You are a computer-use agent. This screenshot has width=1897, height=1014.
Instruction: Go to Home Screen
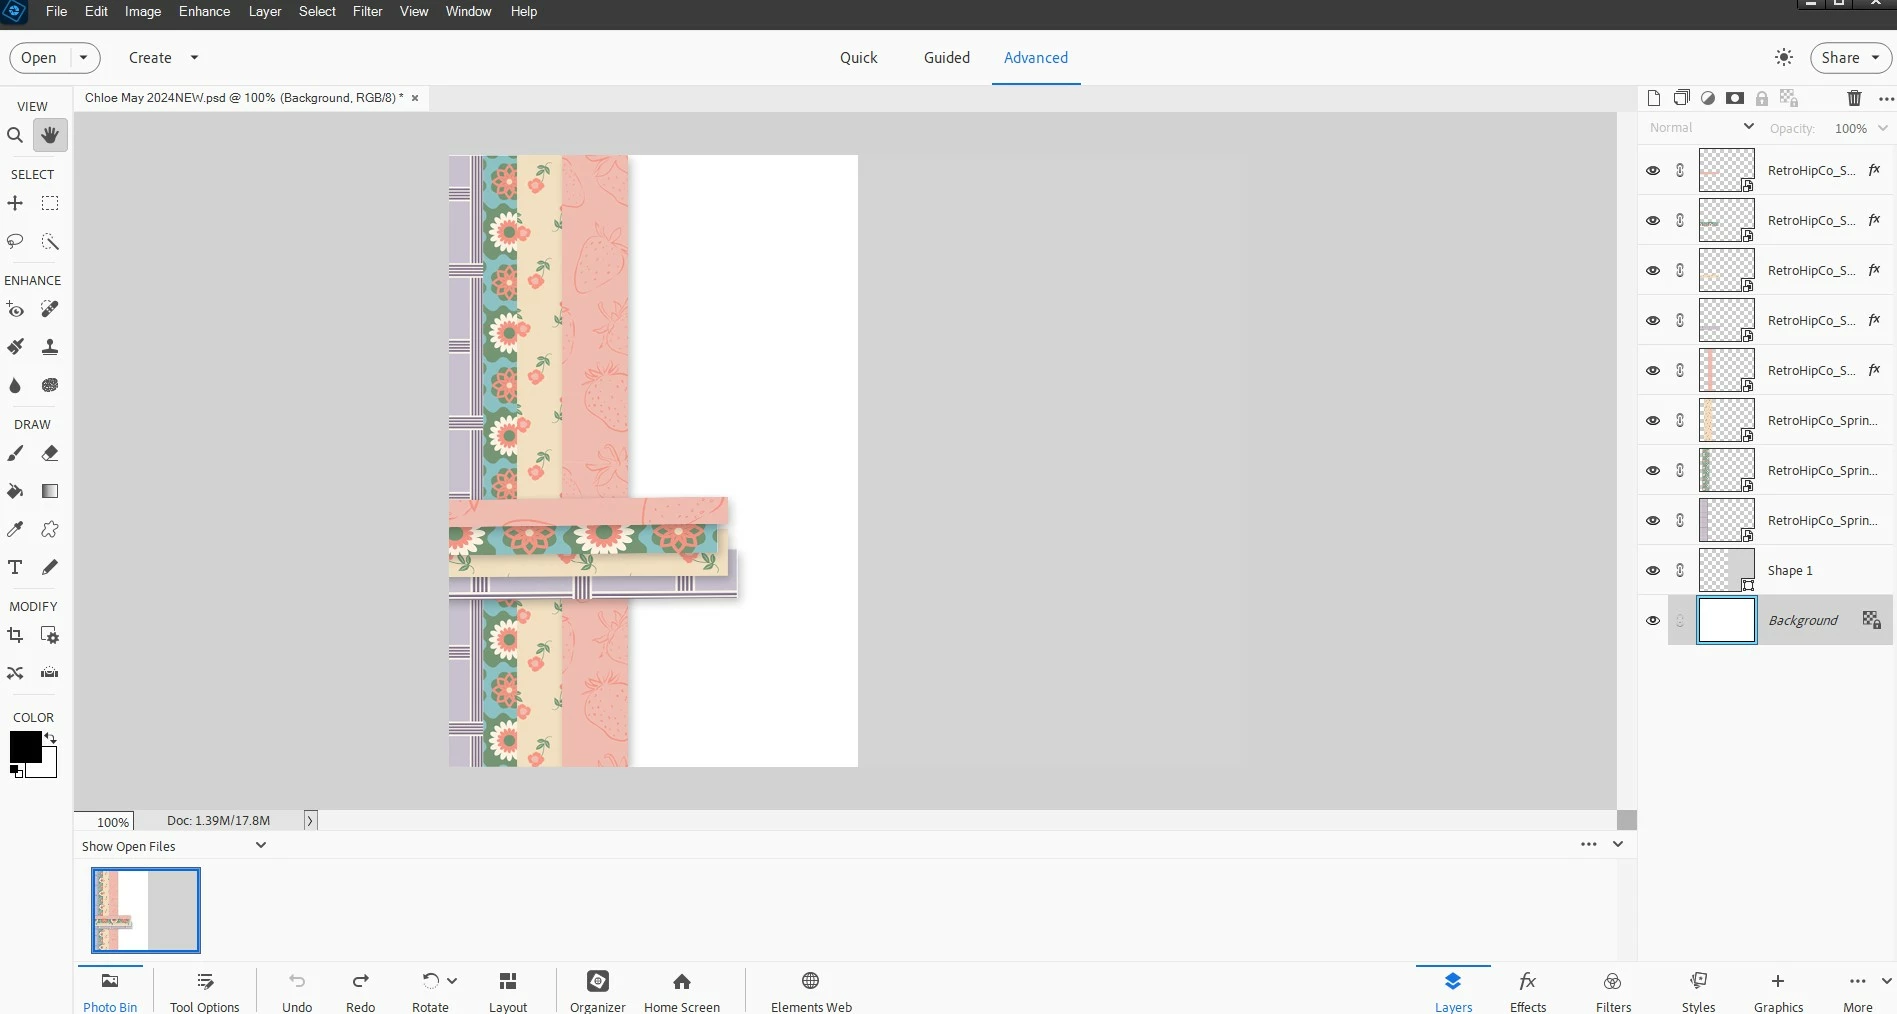tap(682, 991)
